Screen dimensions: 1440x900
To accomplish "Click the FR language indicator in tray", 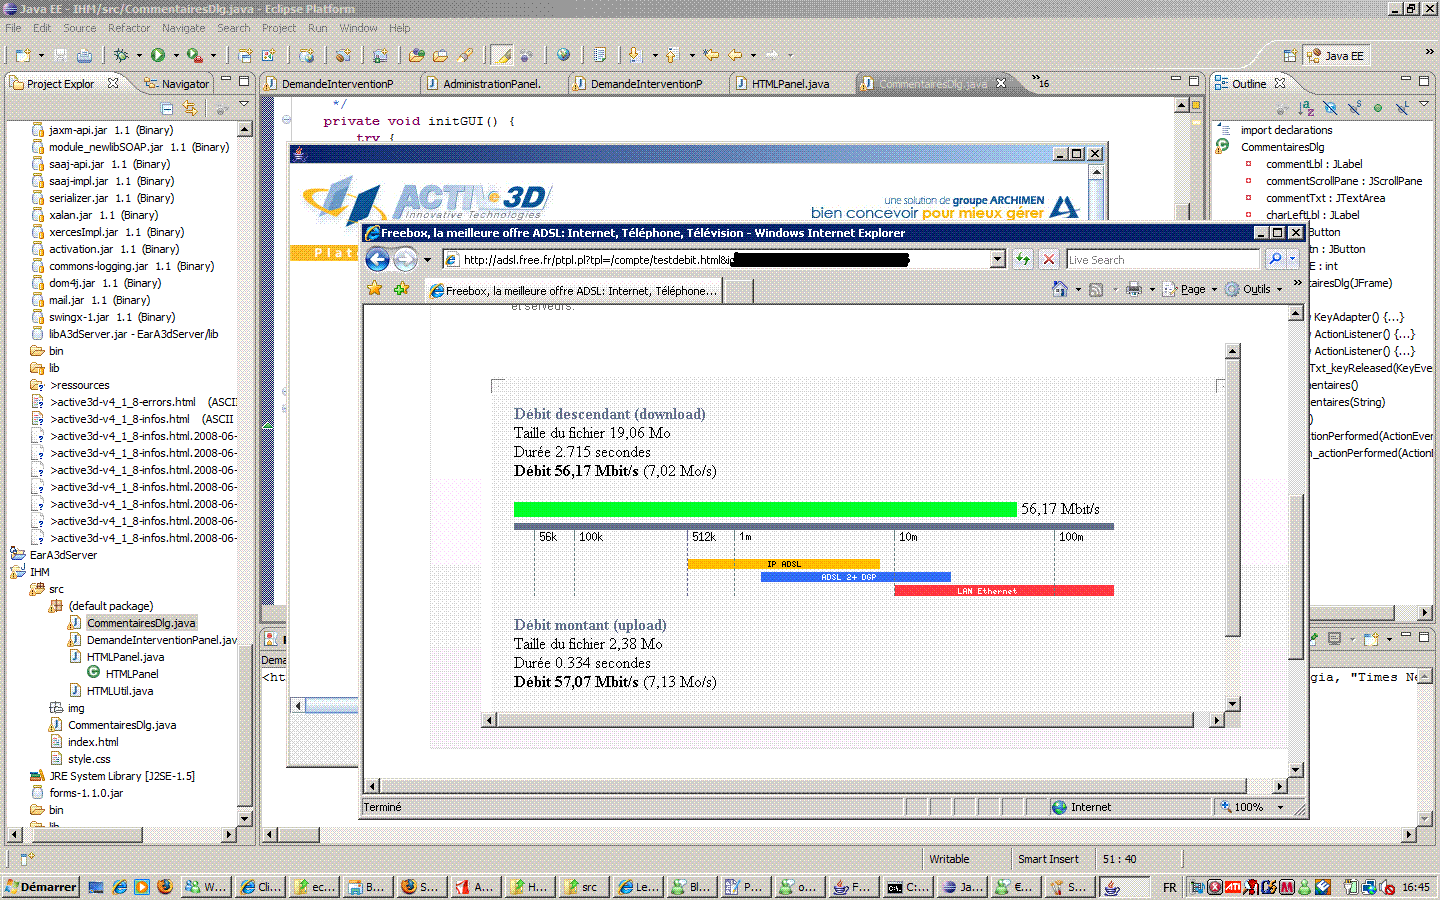I will [1170, 887].
